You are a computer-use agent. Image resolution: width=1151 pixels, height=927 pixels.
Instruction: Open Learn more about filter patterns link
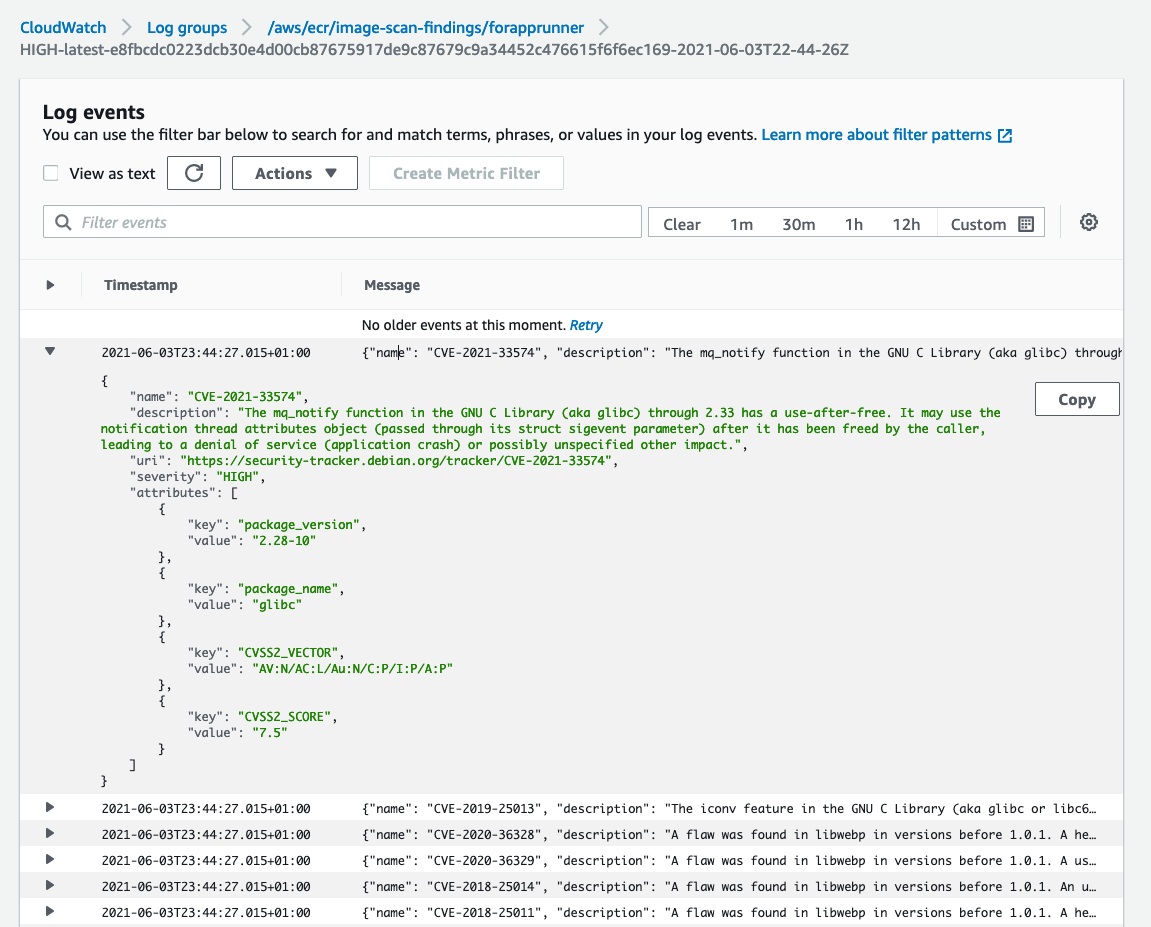(876, 135)
